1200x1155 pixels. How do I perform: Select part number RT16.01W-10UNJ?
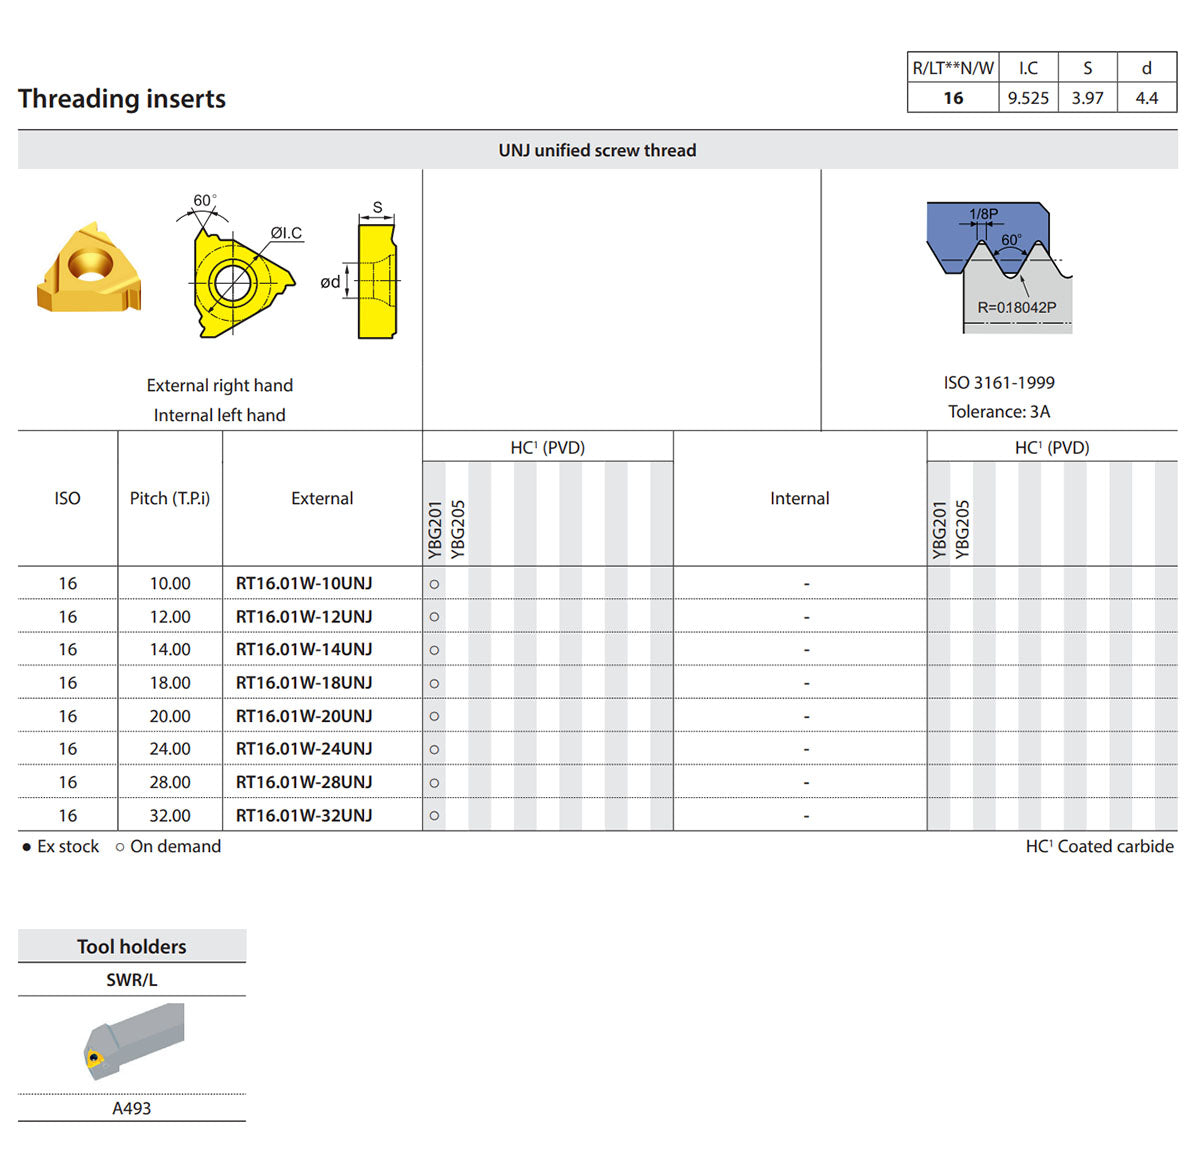pyautogui.click(x=304, y=583)
